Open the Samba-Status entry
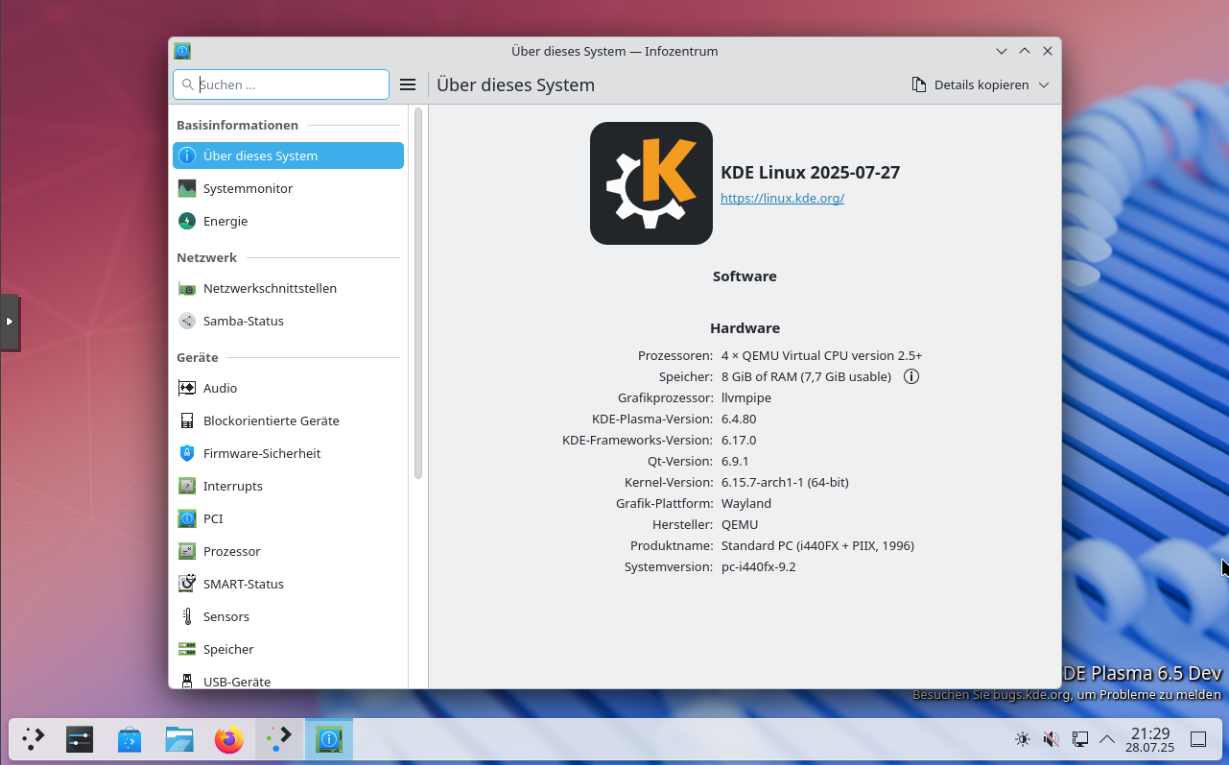Image resolution: width=1229 pixels, height=765 pixels. 288,321
